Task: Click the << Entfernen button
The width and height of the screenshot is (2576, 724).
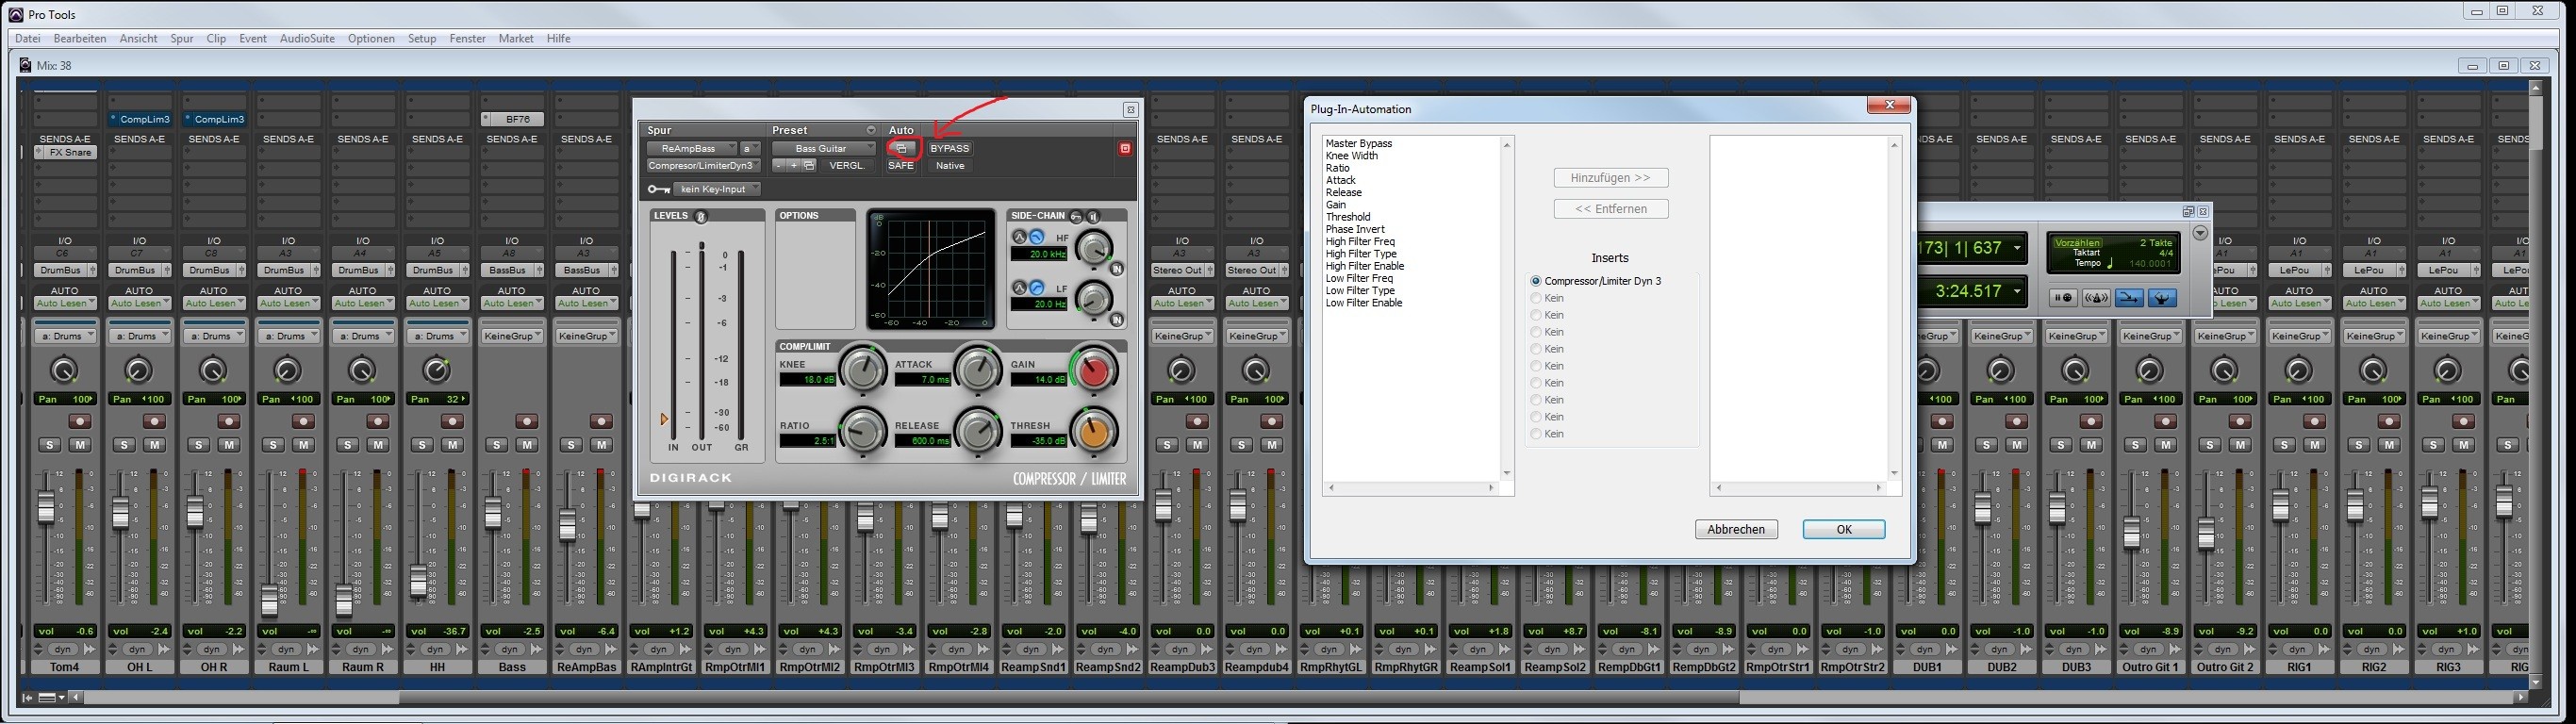Action: click(x=1610, y=209)
